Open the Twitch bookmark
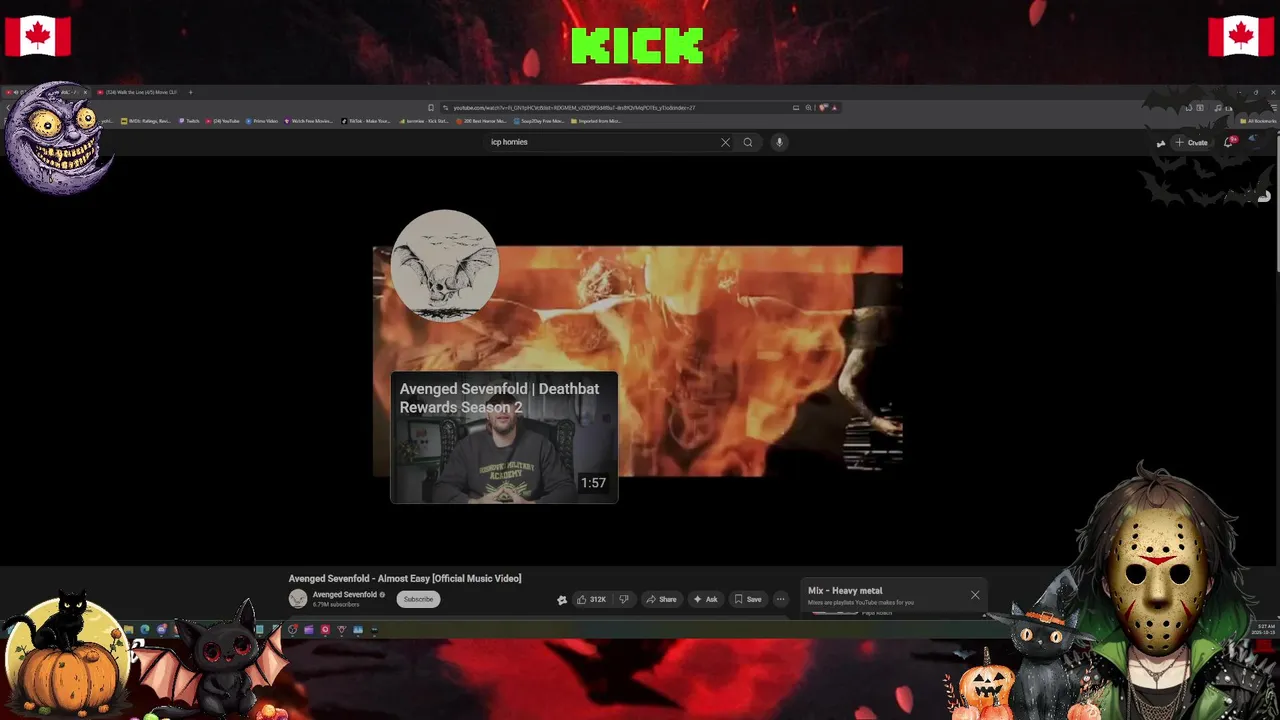 tap(189, 121)
